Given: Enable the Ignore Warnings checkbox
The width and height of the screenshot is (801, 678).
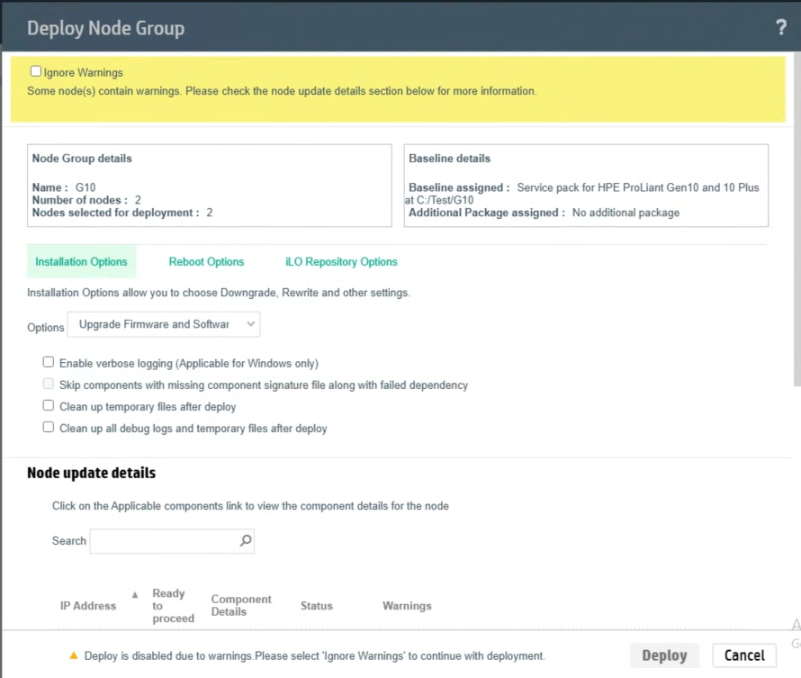Looking at the screenshot, I should tap(35, 72).
